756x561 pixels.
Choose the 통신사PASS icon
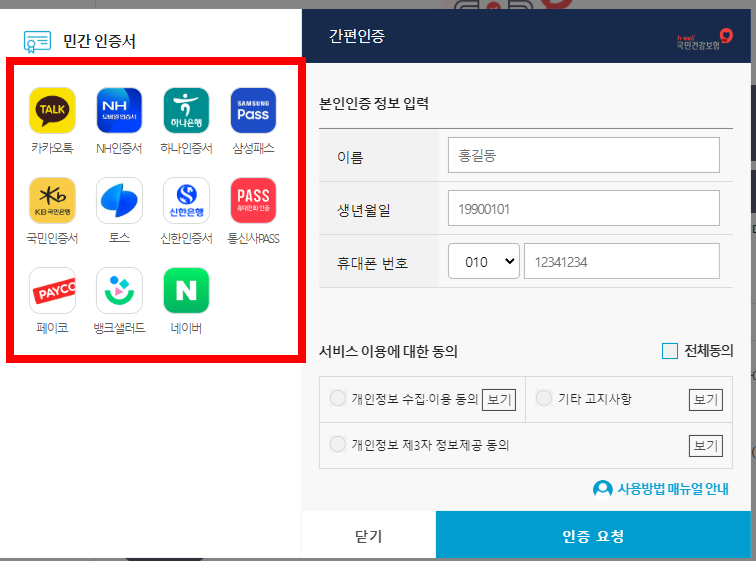[253, 200]
